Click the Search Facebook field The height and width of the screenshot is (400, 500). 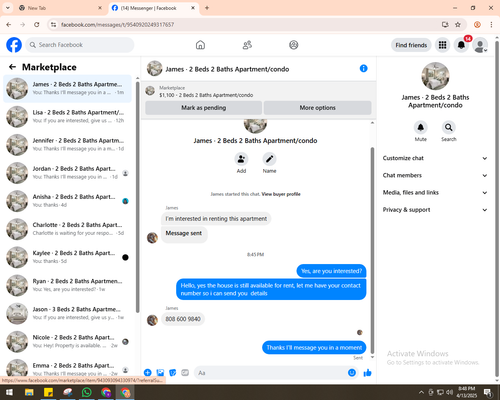pyautogui.click(x=80, y=45)
